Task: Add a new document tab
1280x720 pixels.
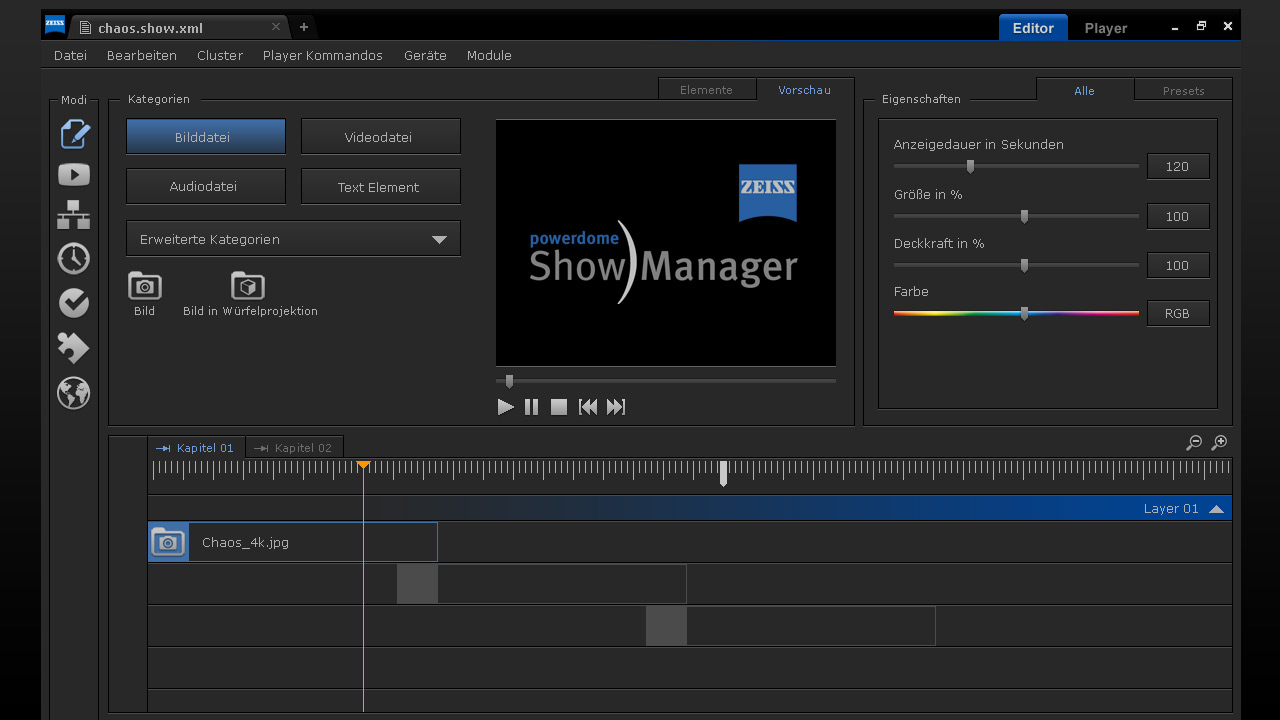Action: tap(304, 27)
